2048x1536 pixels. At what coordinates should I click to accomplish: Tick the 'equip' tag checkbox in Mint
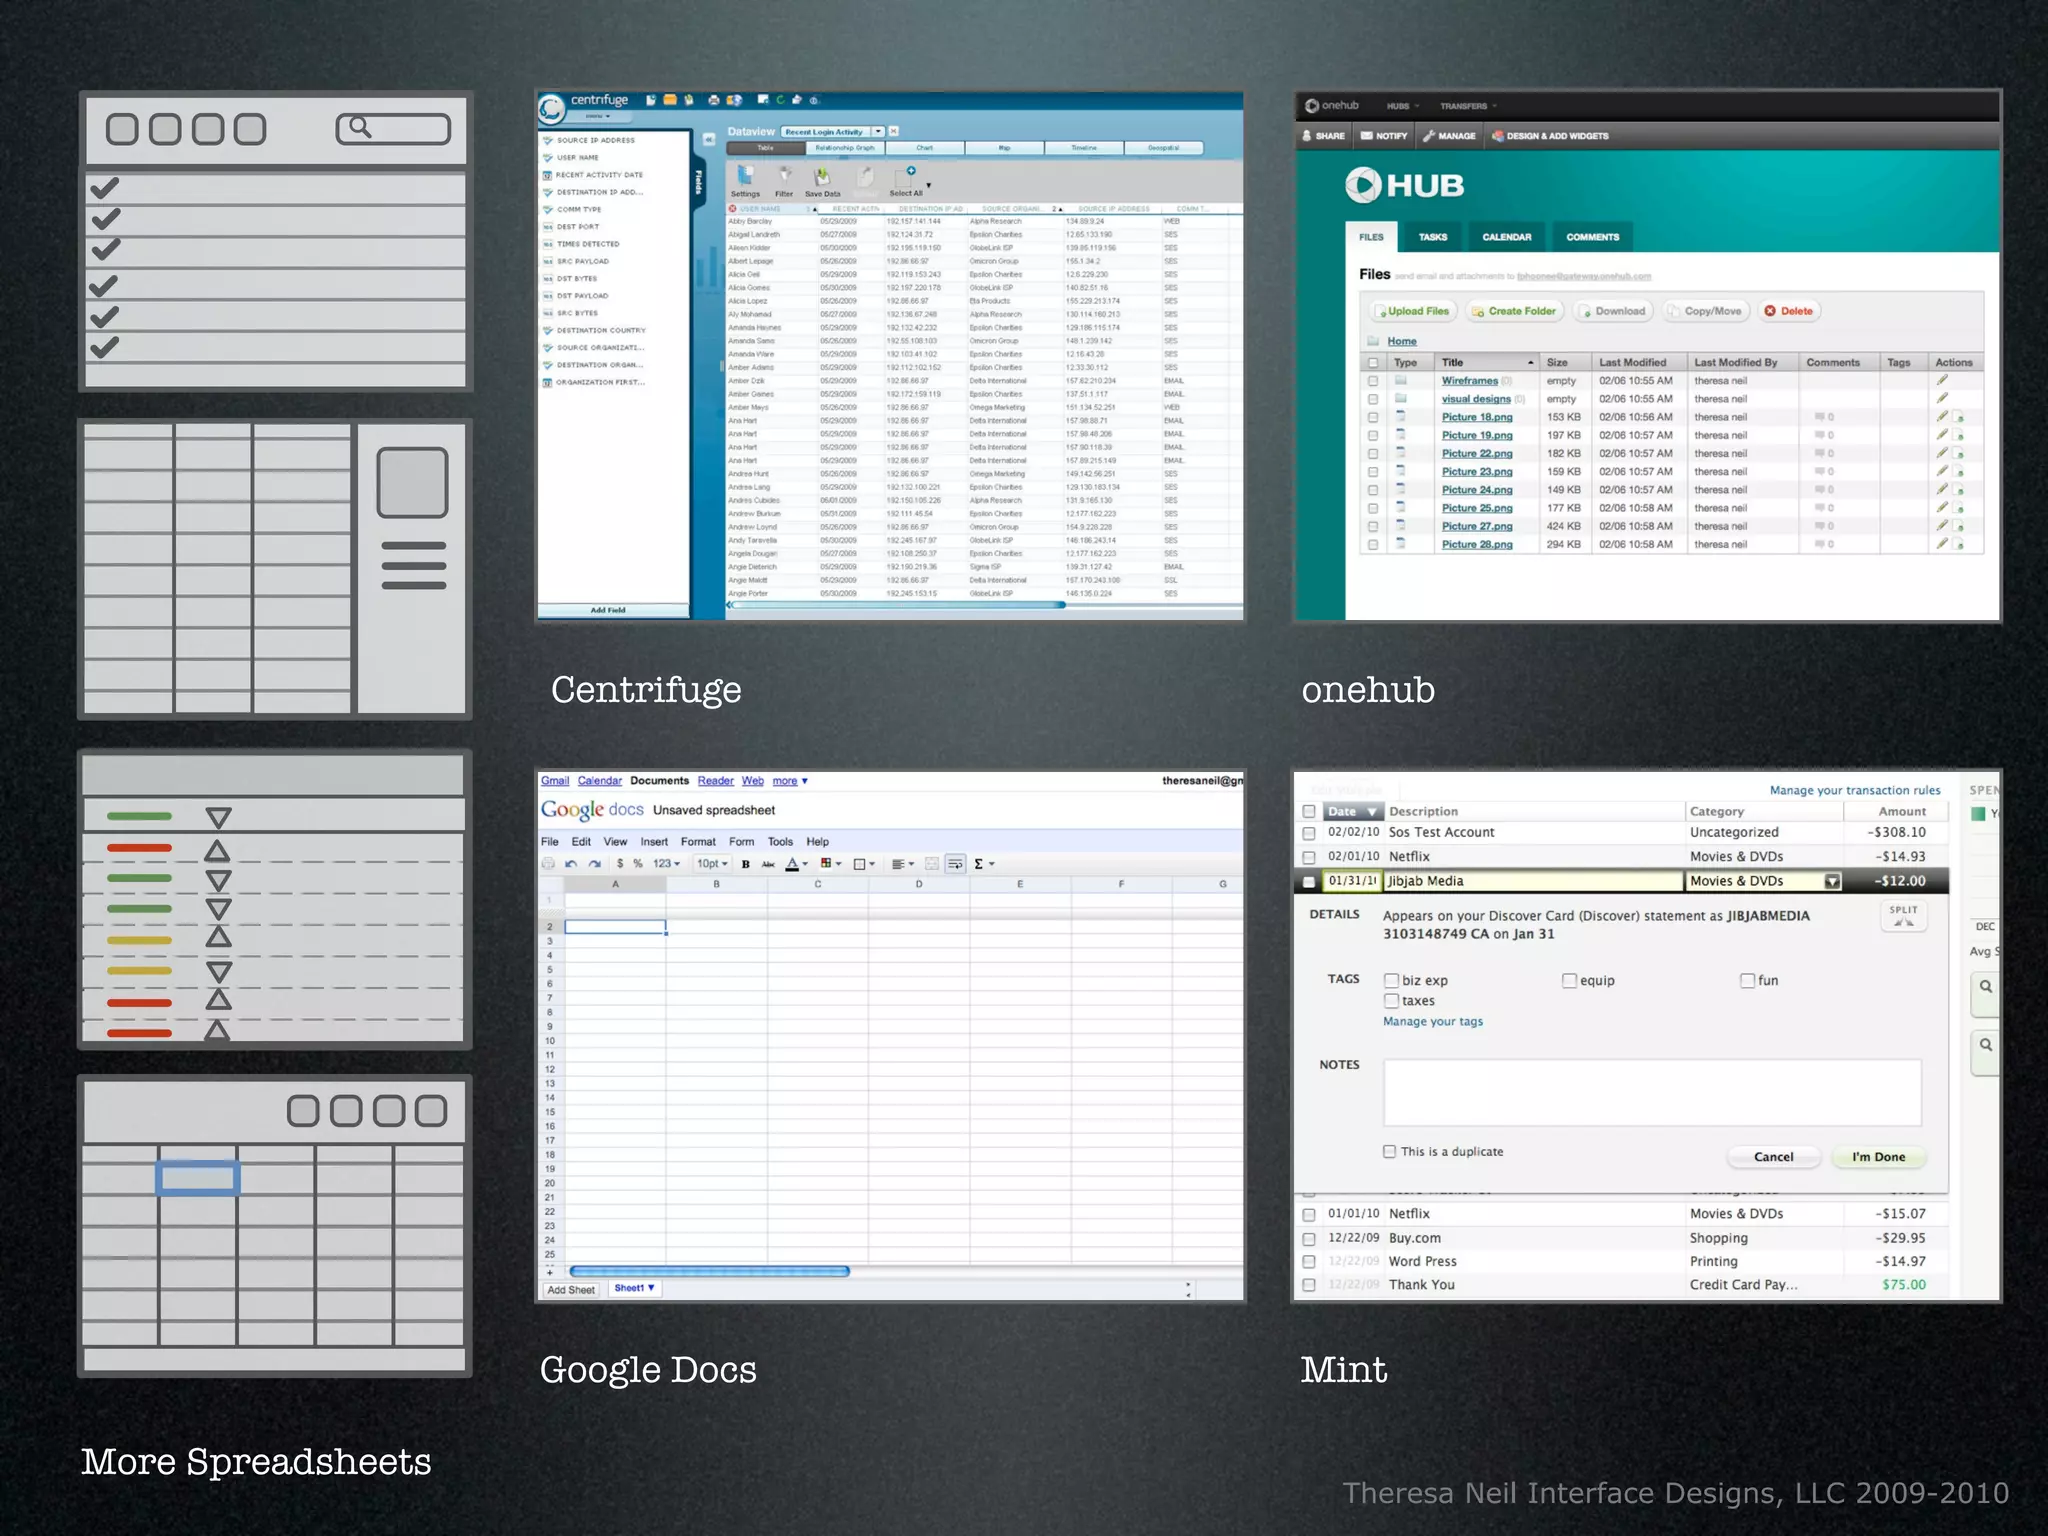tap(1569, 981)
